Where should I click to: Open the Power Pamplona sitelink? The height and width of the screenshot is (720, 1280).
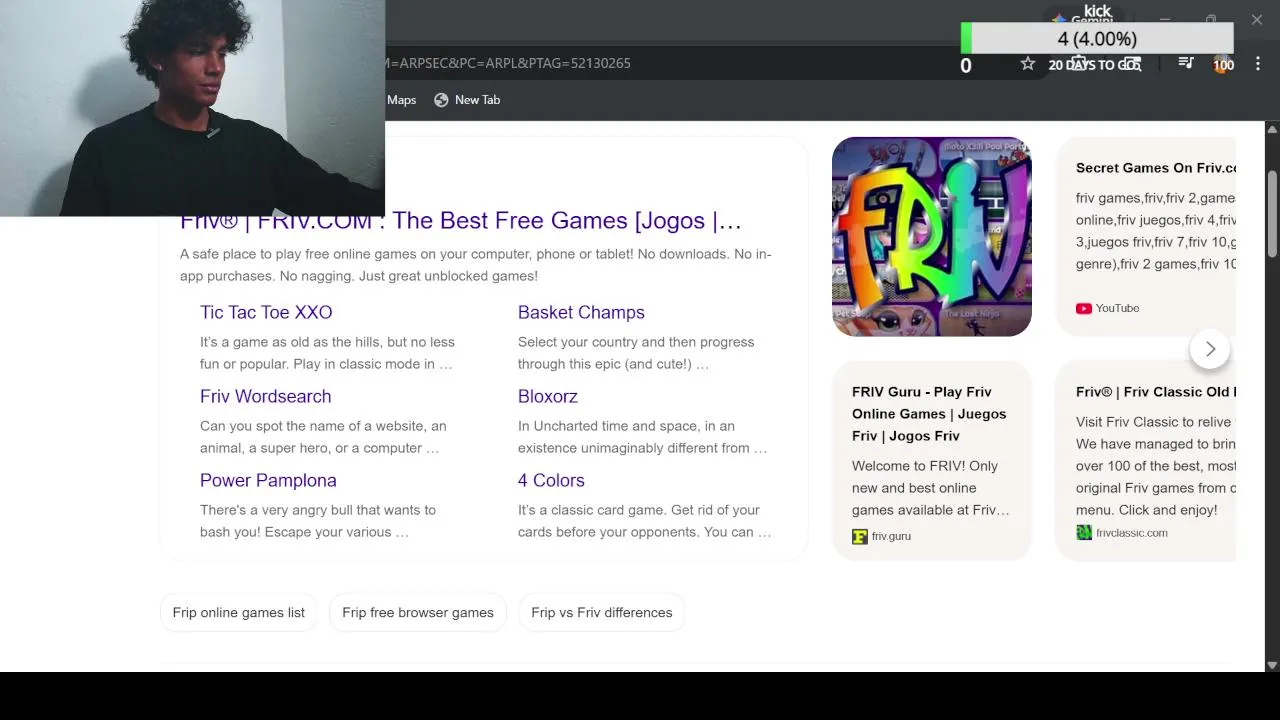coord(268,480)
